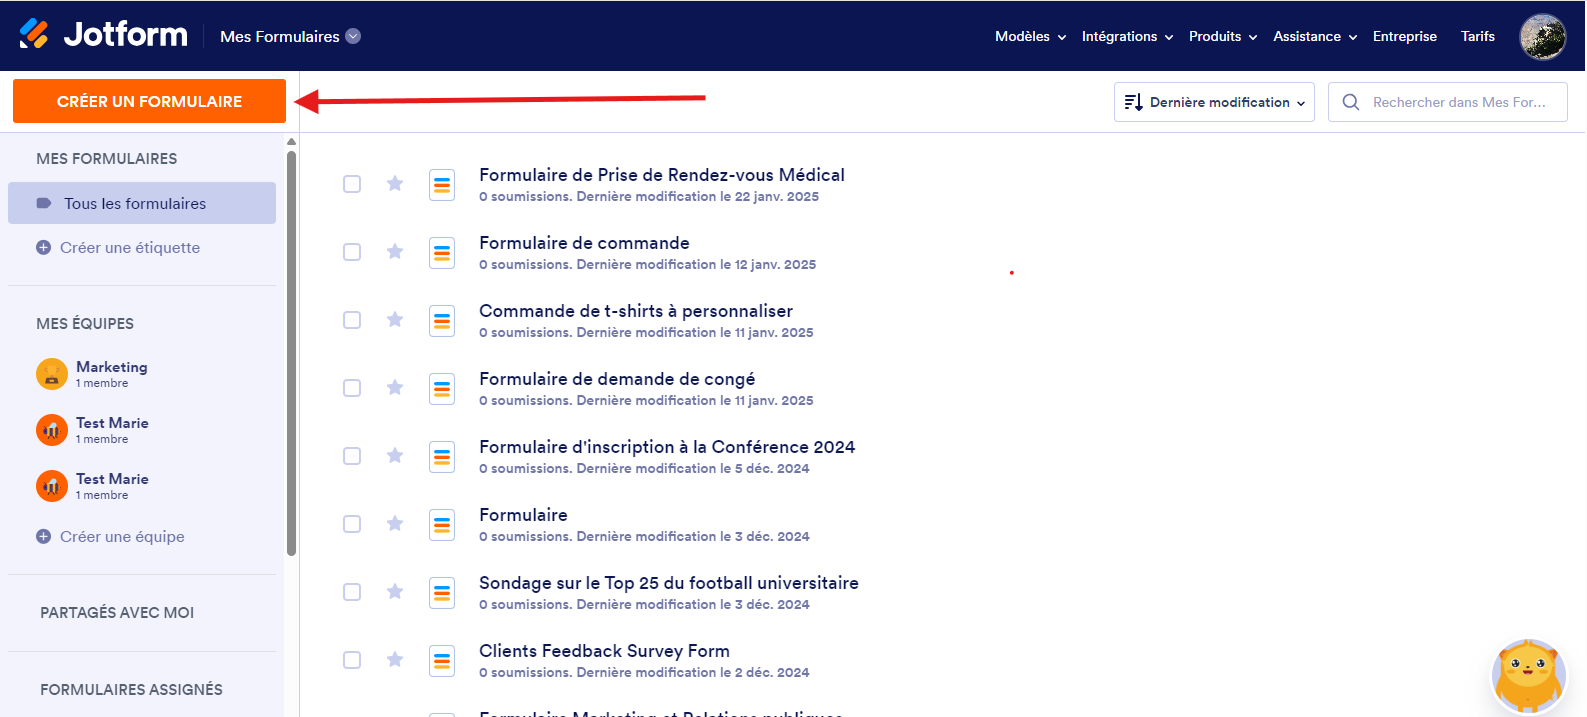The image size is (1587, 717).
Task: Focus the Rechercher dans Mes Formulaires field
Action: pyautogui.click(x=1448, y=102)
